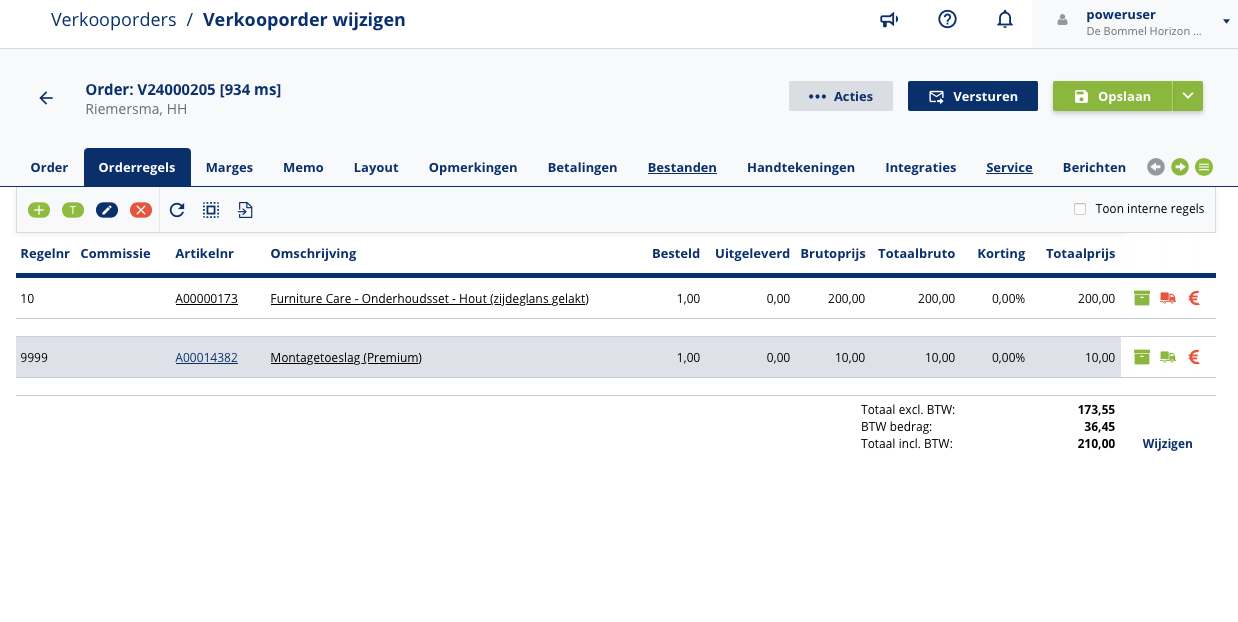Click the import document icon in toolbar
Viewport: 1238px width, 622px height.
pyautogui.click(x=245, y=210)
